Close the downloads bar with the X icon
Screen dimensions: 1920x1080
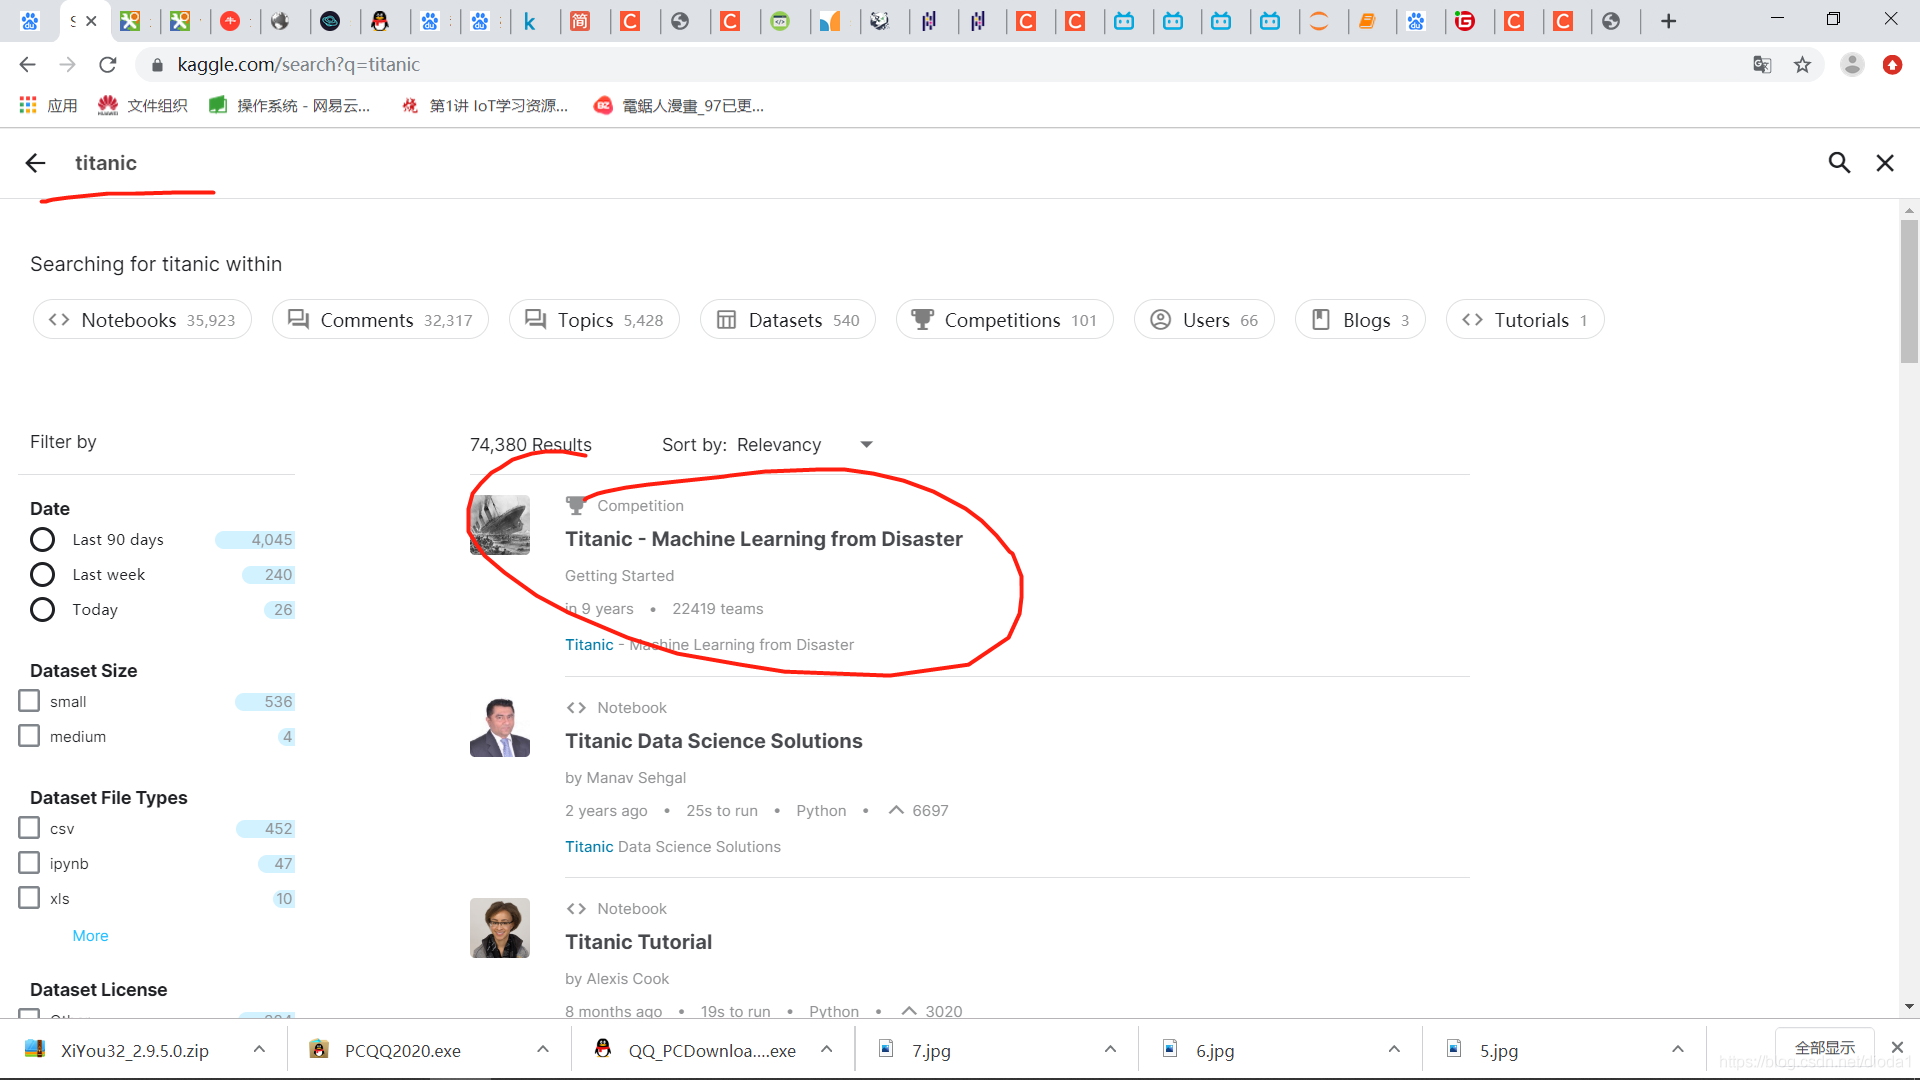click(1897, 1047)
